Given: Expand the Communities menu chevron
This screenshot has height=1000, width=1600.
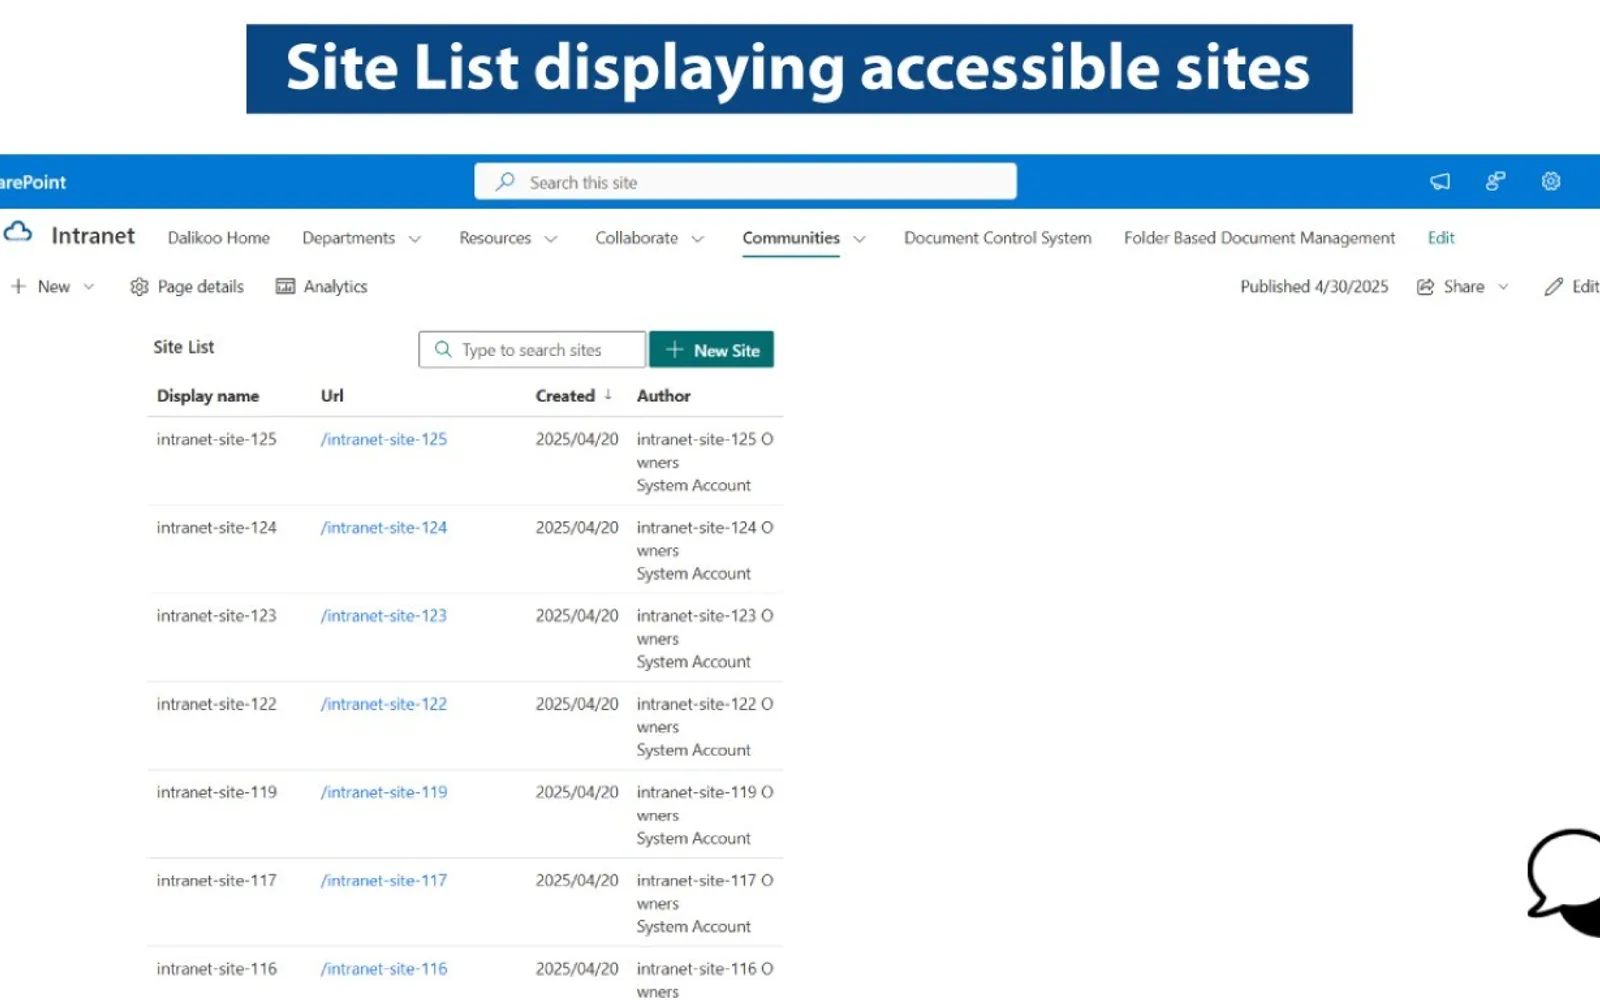Looking at the screenshot, I should [859, 239].
